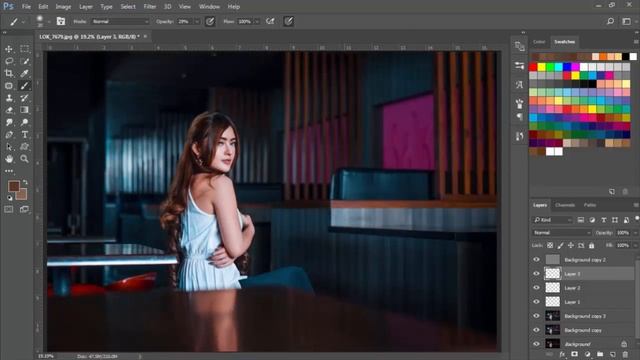Reset default foreground and background colors
This screenshot has height=360, width=640.
point(10,198)
